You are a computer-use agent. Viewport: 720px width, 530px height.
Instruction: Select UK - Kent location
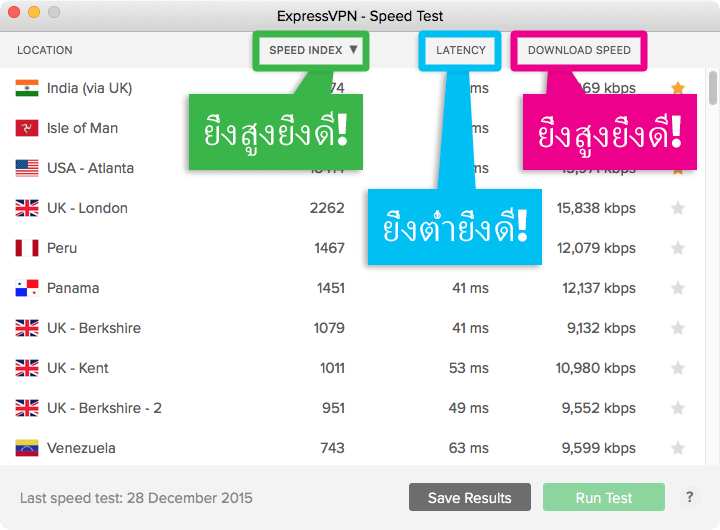(x=78, y=368)
